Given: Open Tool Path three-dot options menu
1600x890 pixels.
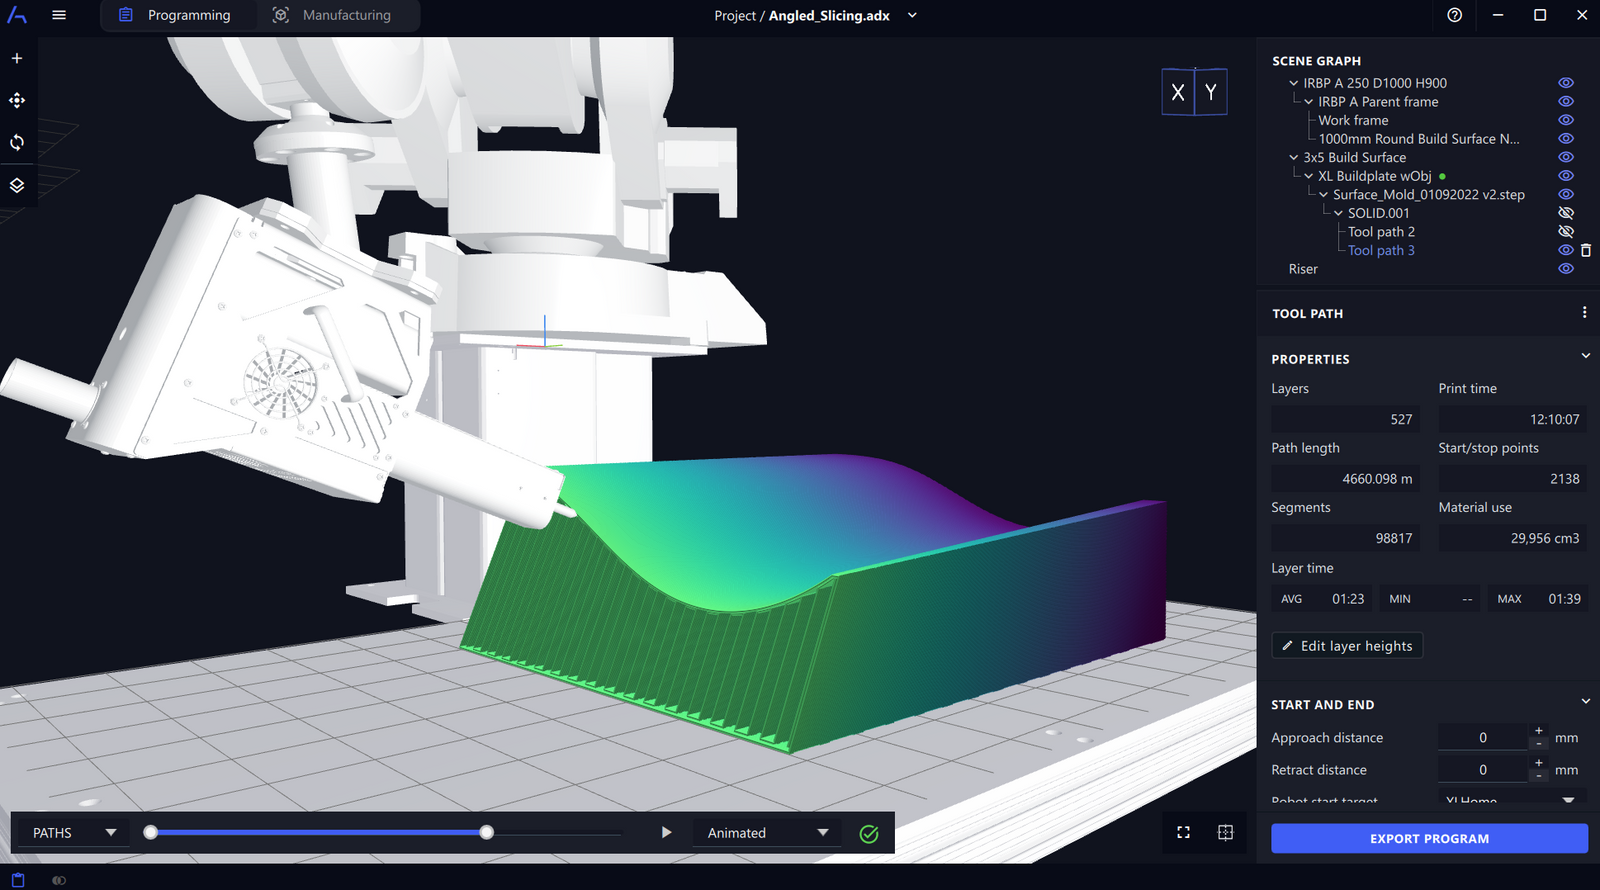Looking at the screenshot, I should pyautogui.click(x=1584, y=313).
